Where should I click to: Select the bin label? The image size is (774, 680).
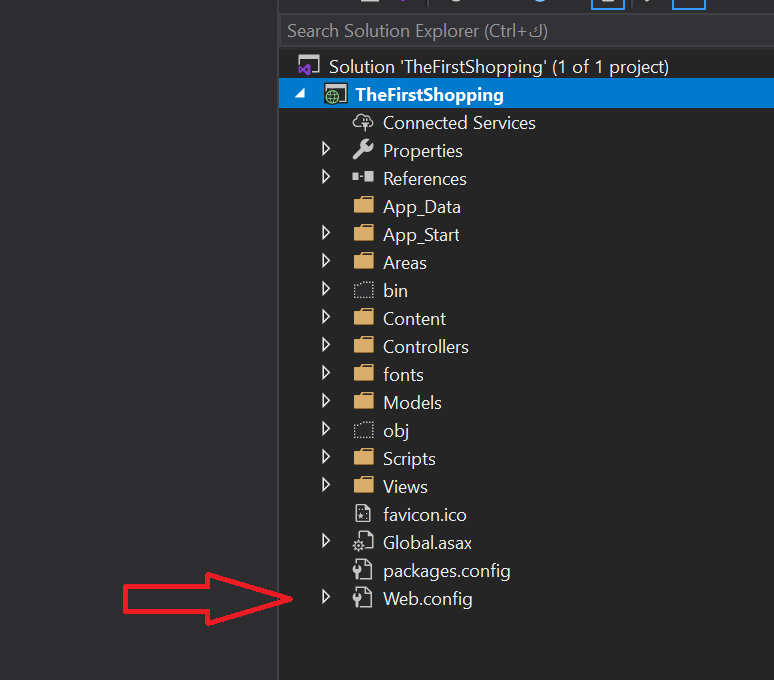tap(395, 291)
